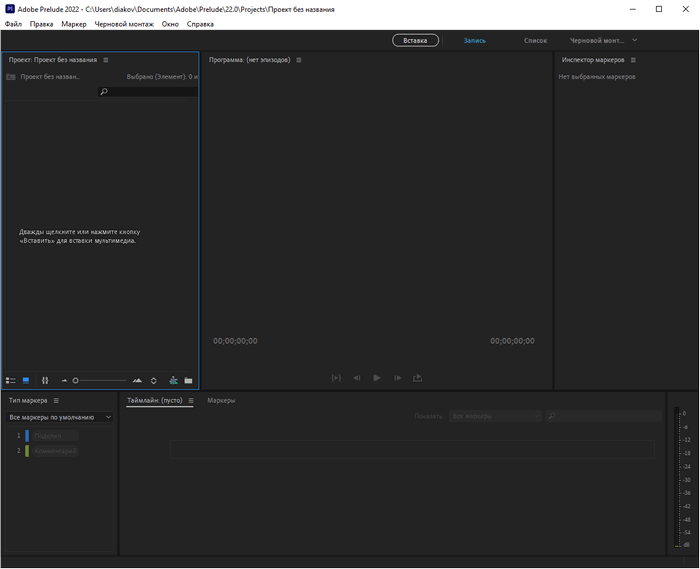Click the large mountain zoom-in icon
This screenshot has width=700, height=569.
point(137,380)
